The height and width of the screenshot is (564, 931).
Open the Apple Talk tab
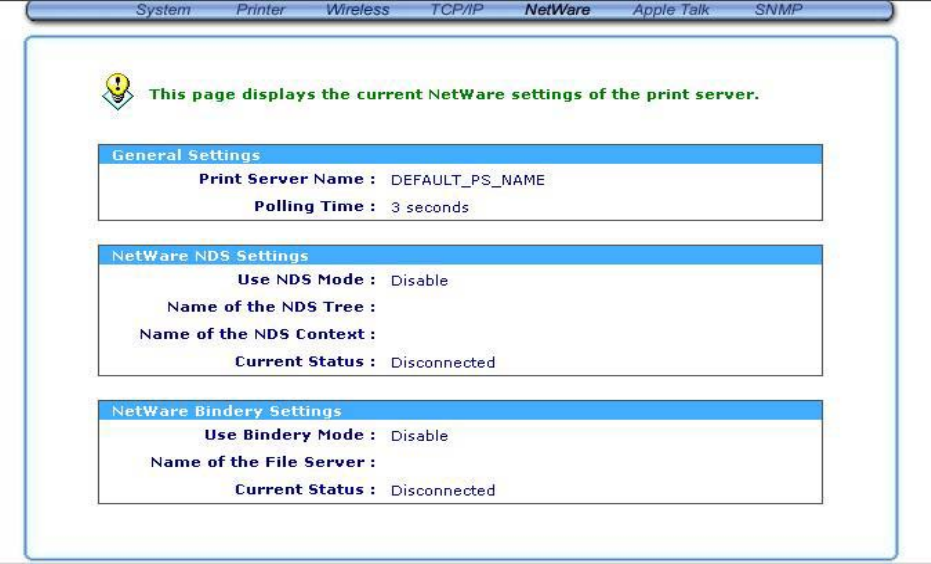pos(671,10)
